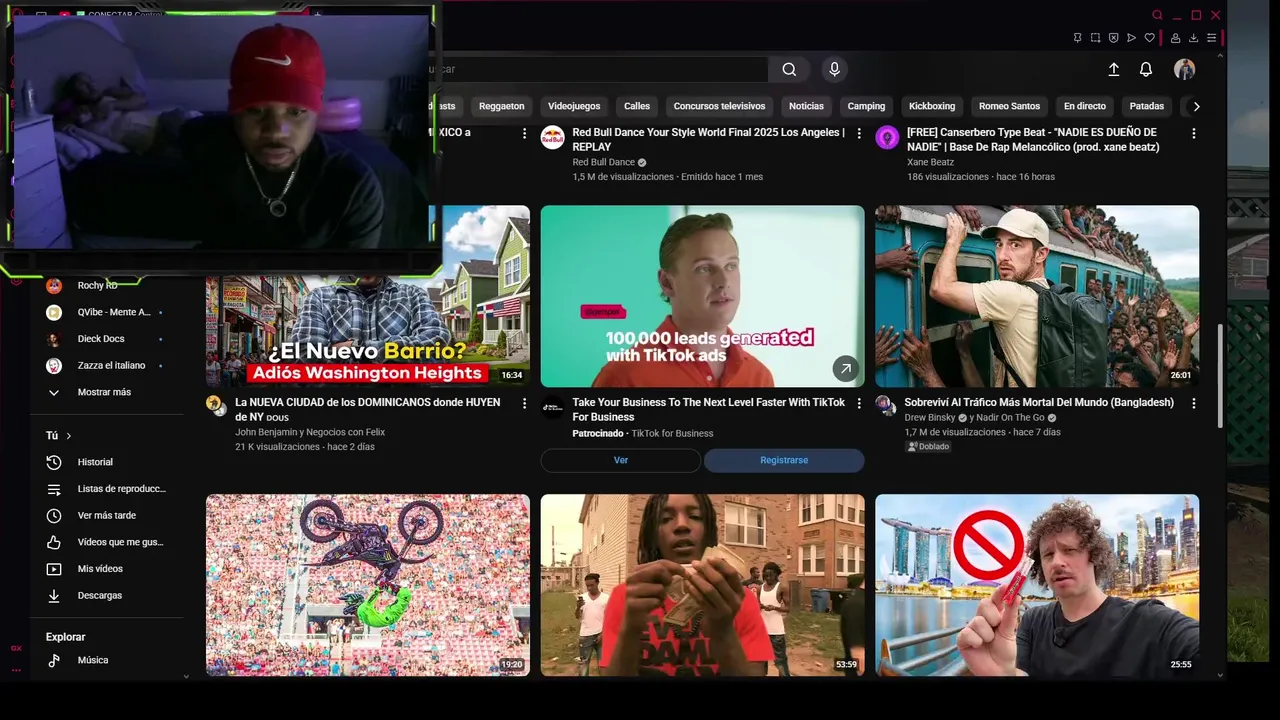Open options menu for Bangladesh video
Image resolution: width=1280 pixels, height=720 pixels.
point(1193,403)
